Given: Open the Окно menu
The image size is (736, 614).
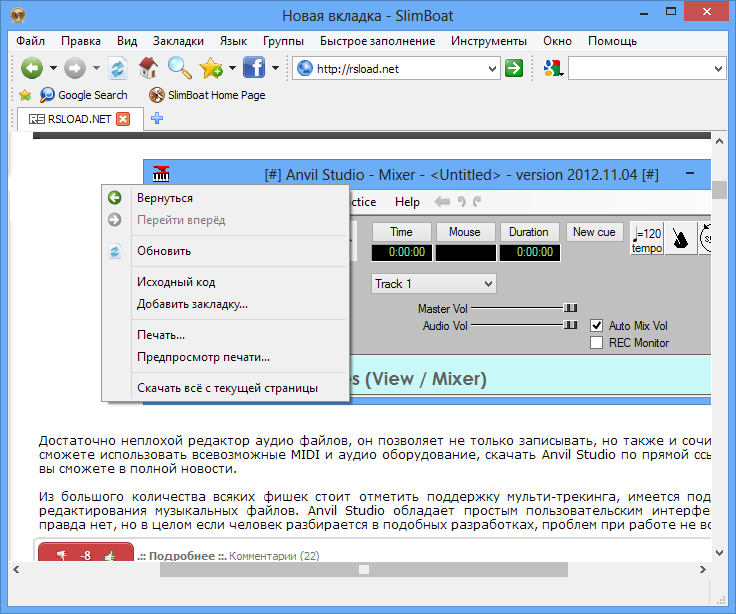Looking at the screenshot, I should [557, 41].
